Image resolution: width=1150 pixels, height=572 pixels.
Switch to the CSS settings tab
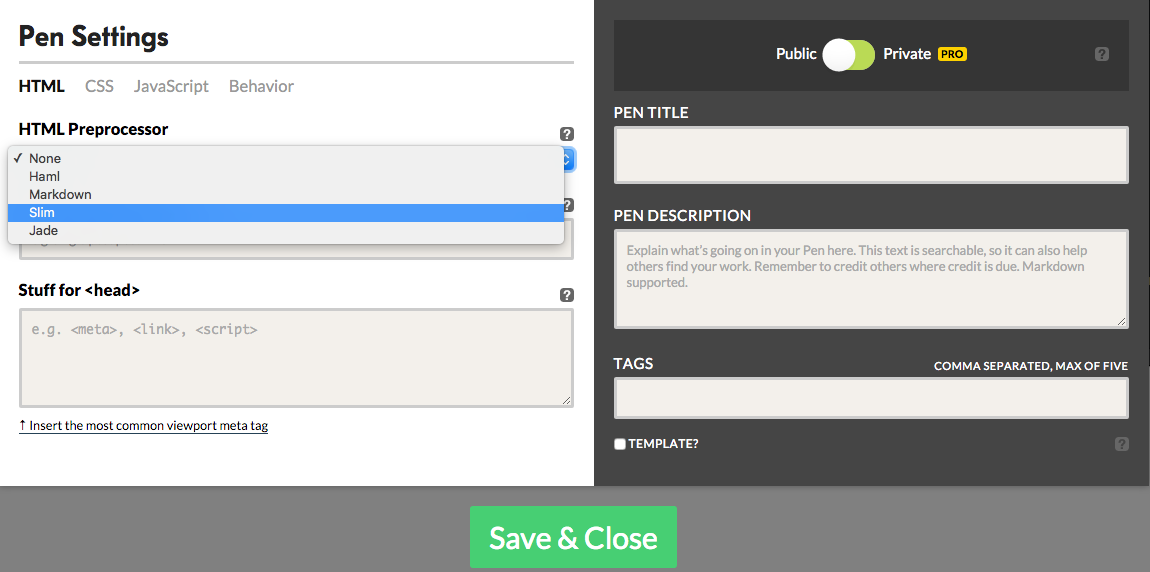tap(99, 86)
